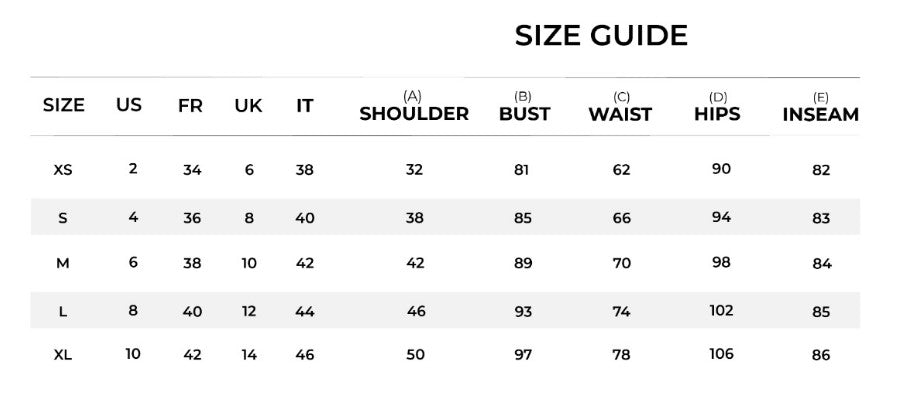This screenshot has width=907, height=400.
Task: Click shoulder value 32 in XS row
Action: [x=414, y=169]
